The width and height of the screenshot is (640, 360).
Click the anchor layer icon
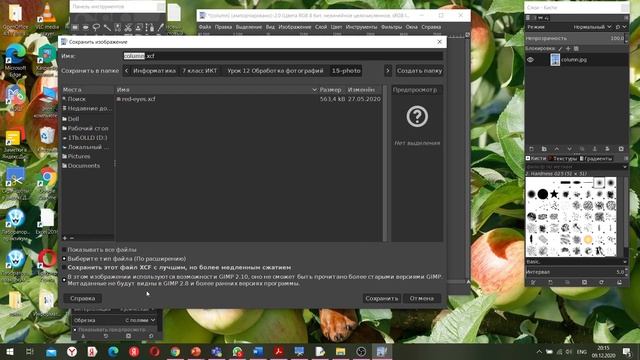(595, 149)
